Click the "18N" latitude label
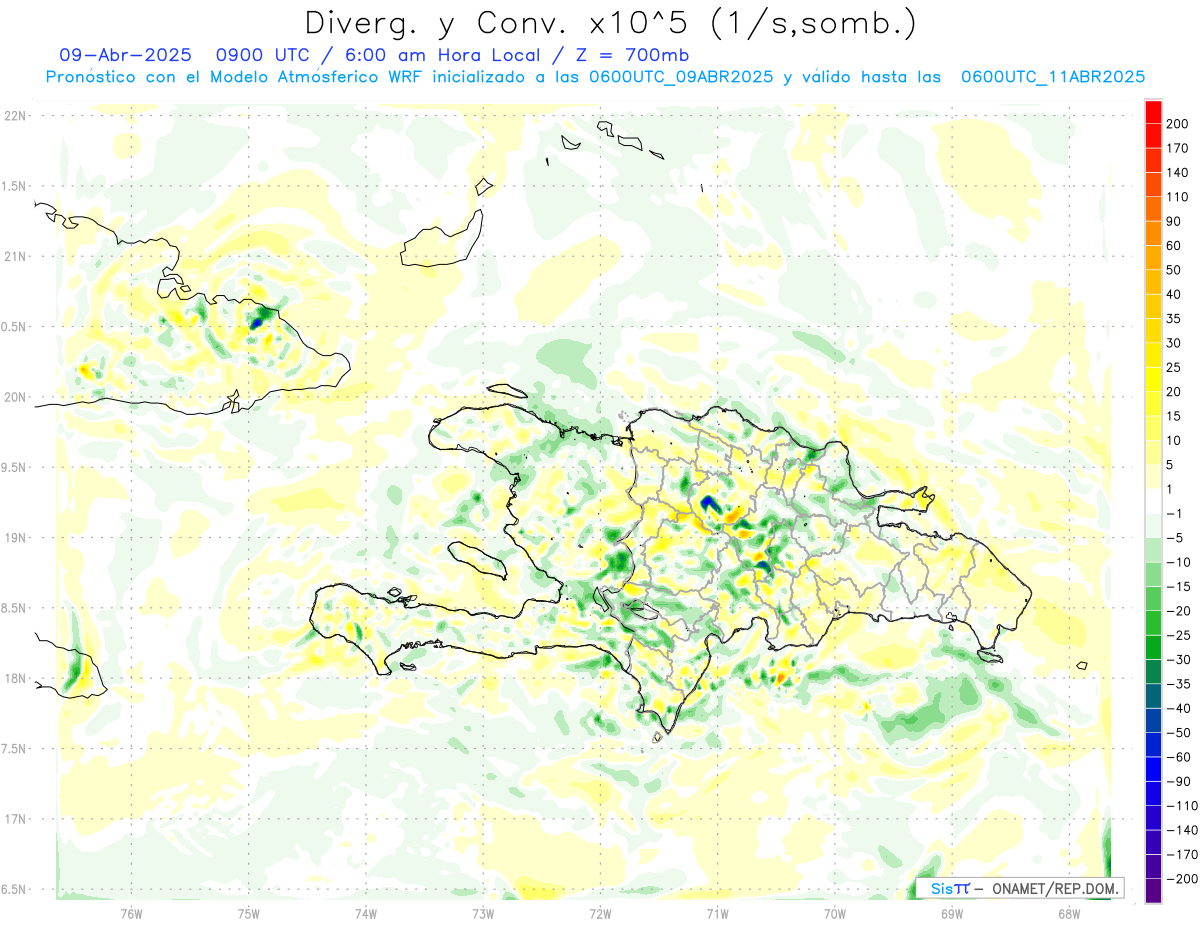Image resolution: width=1200 pixels, height=927 pixels. tap(15, 678)
